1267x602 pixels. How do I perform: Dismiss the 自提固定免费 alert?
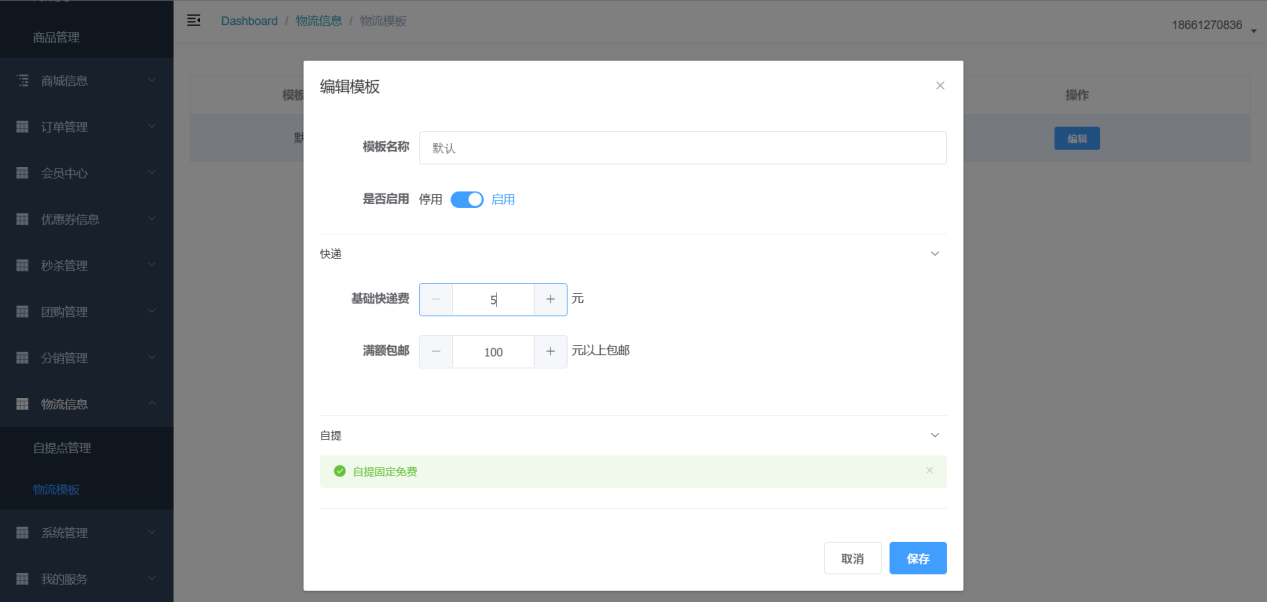click(929, 470)
